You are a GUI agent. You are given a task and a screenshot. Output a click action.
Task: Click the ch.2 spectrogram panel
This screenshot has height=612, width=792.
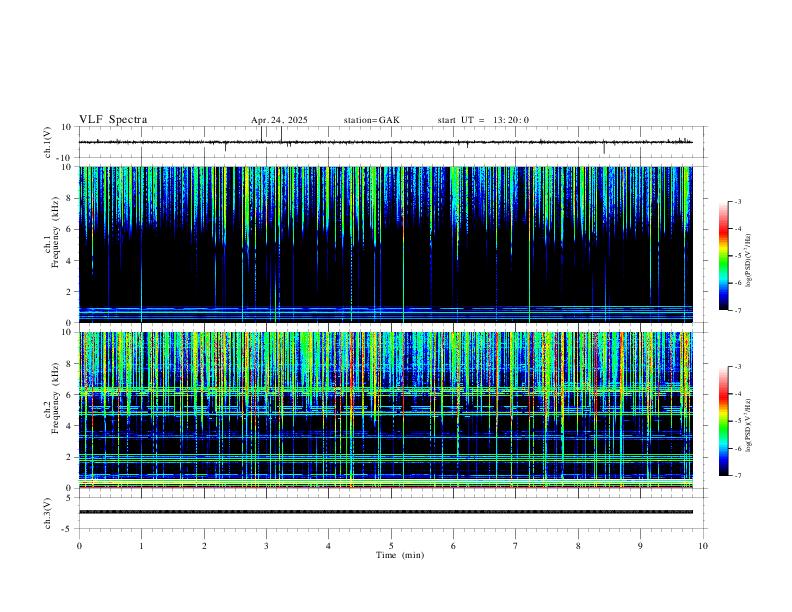385,410
